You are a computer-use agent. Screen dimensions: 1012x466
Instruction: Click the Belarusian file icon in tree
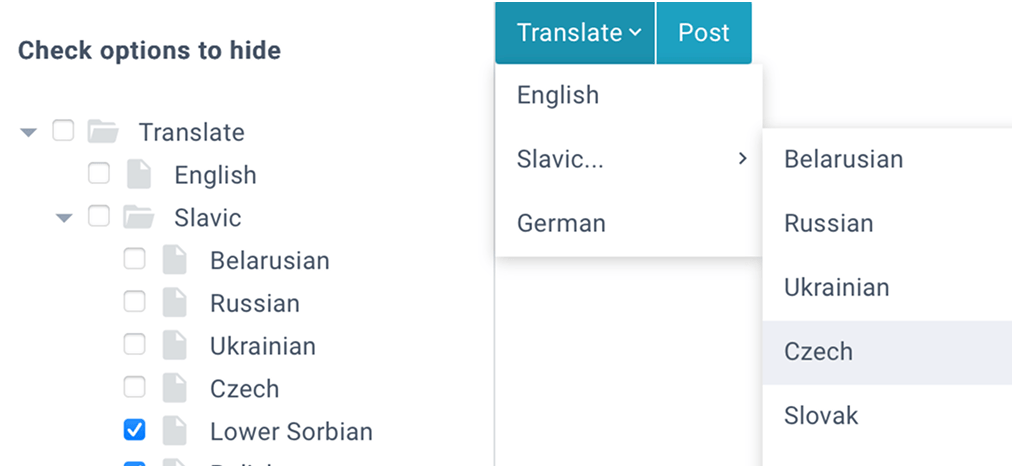tap(175, 261)
